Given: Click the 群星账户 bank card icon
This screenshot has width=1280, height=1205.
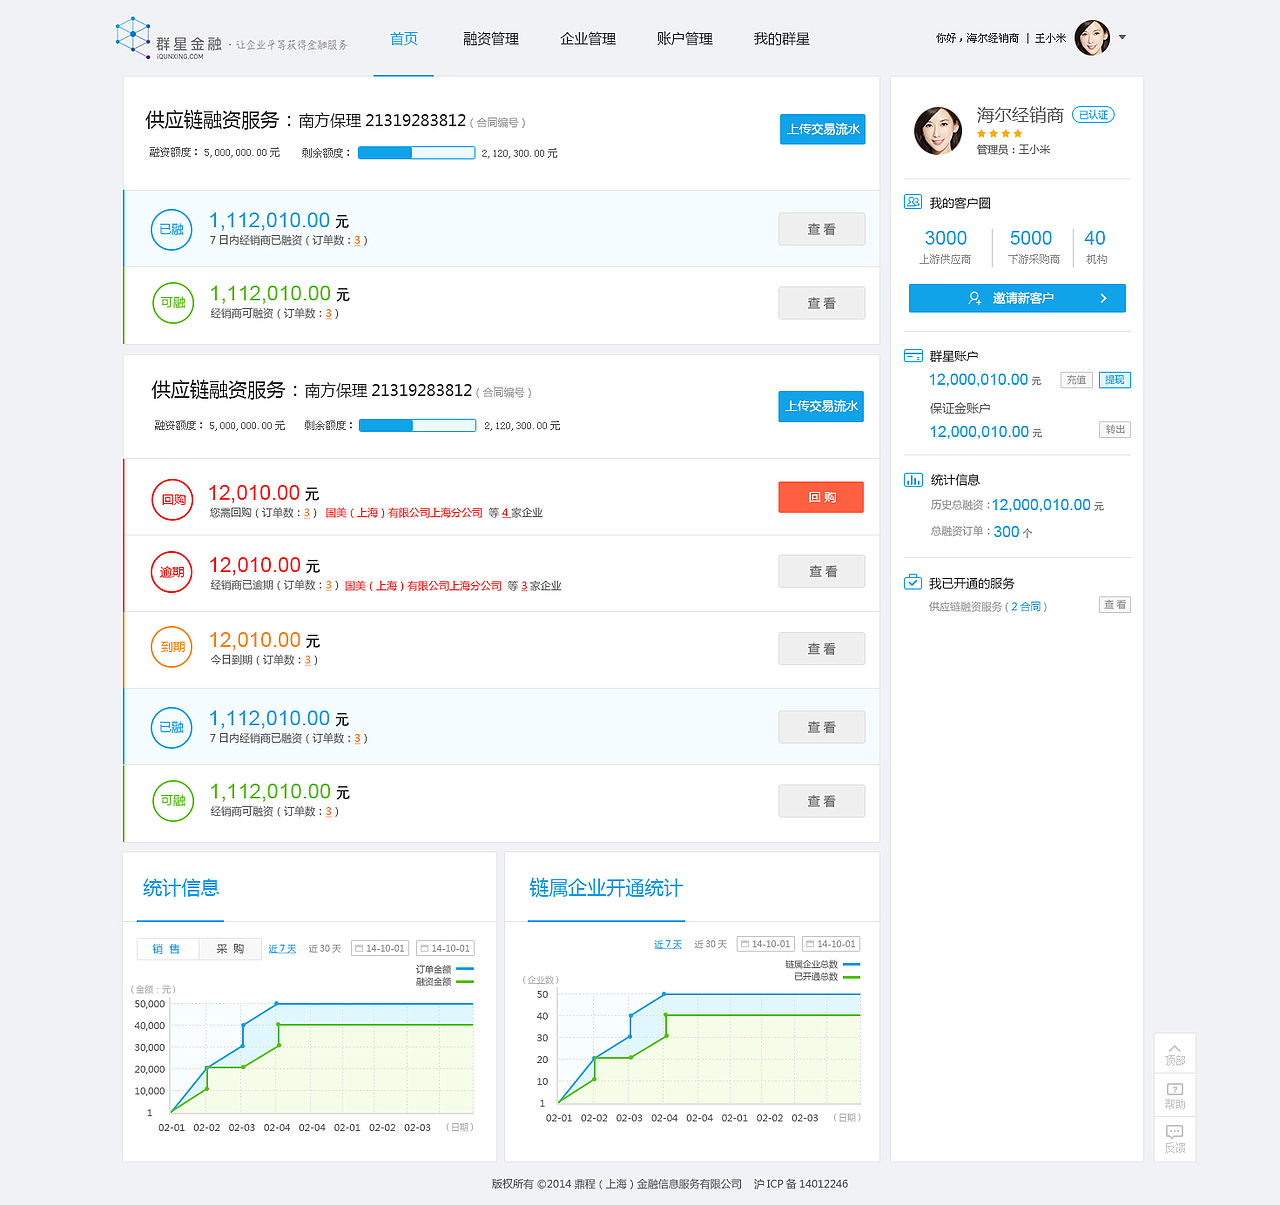Looking at the screenshot, I should [x=913, y=355].
